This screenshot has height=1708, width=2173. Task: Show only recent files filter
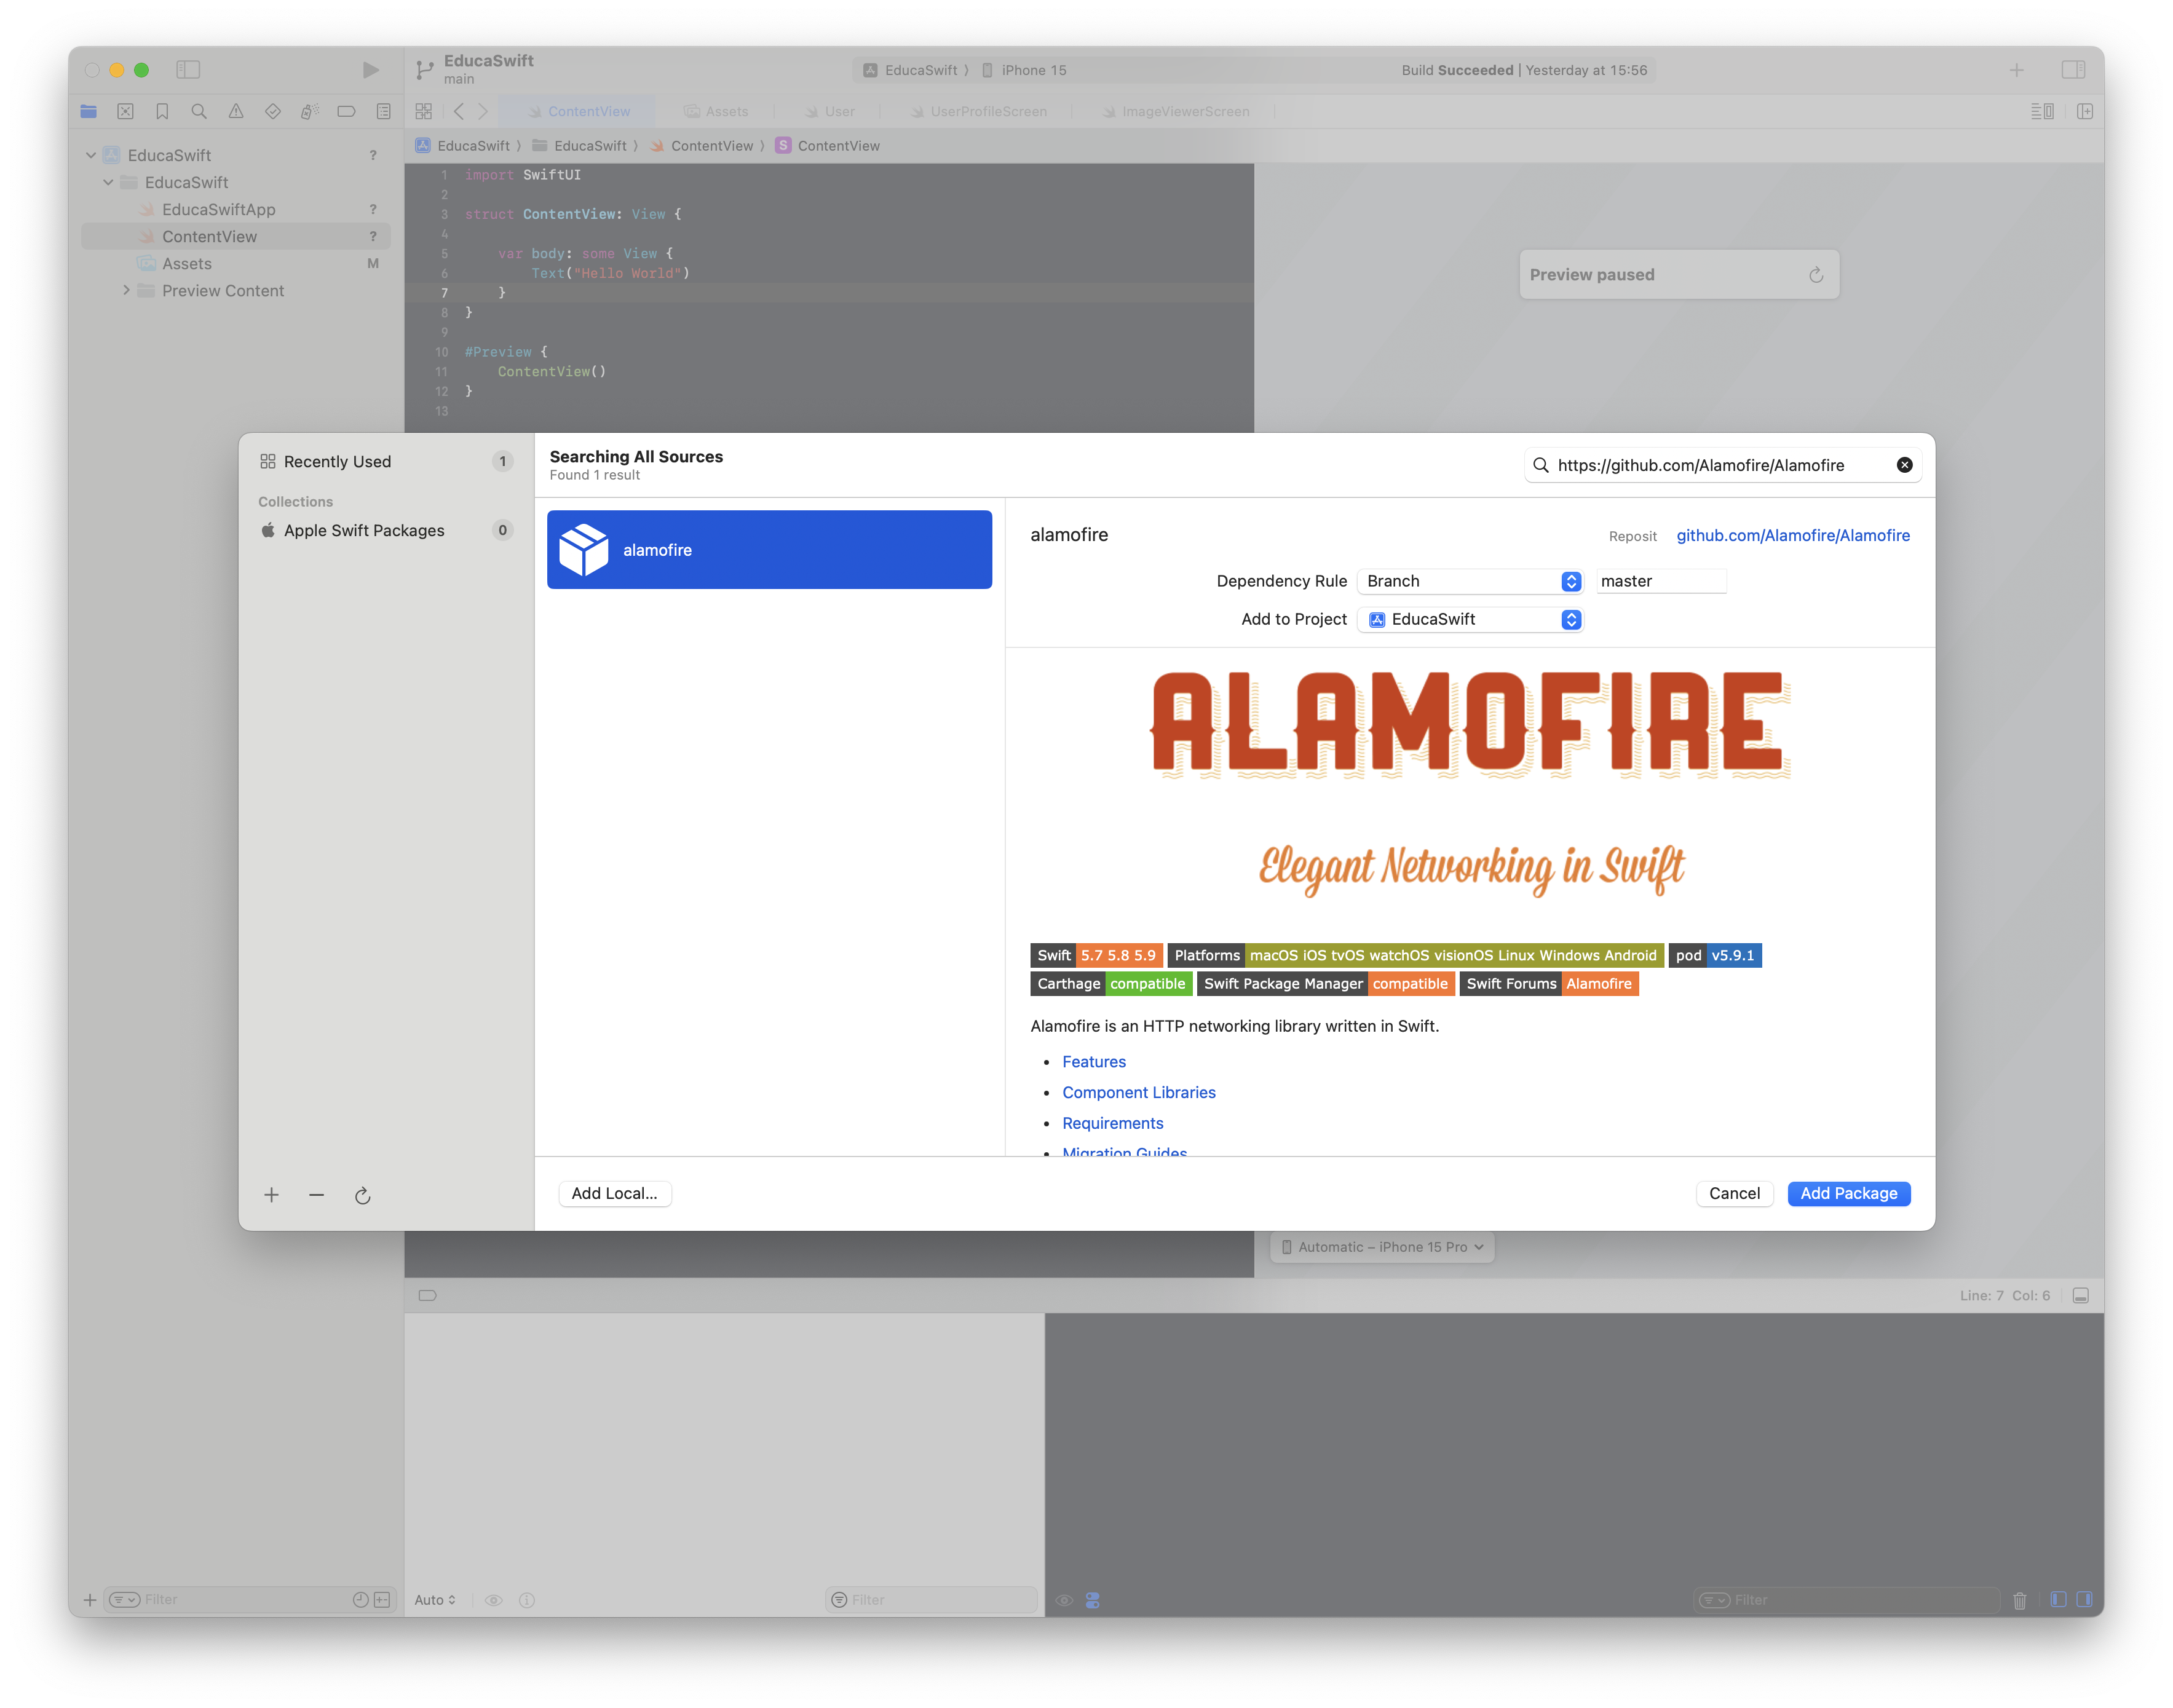(360, 1601)
